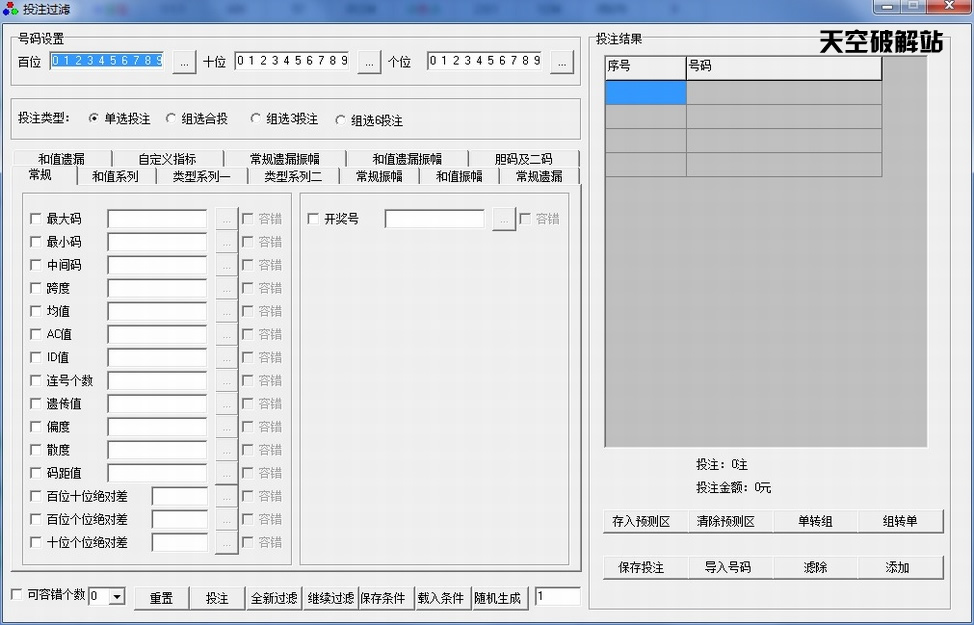The image size is (974, 625).
Task: Choose the 组选6投注 bet type
Action: pos(341,120)
